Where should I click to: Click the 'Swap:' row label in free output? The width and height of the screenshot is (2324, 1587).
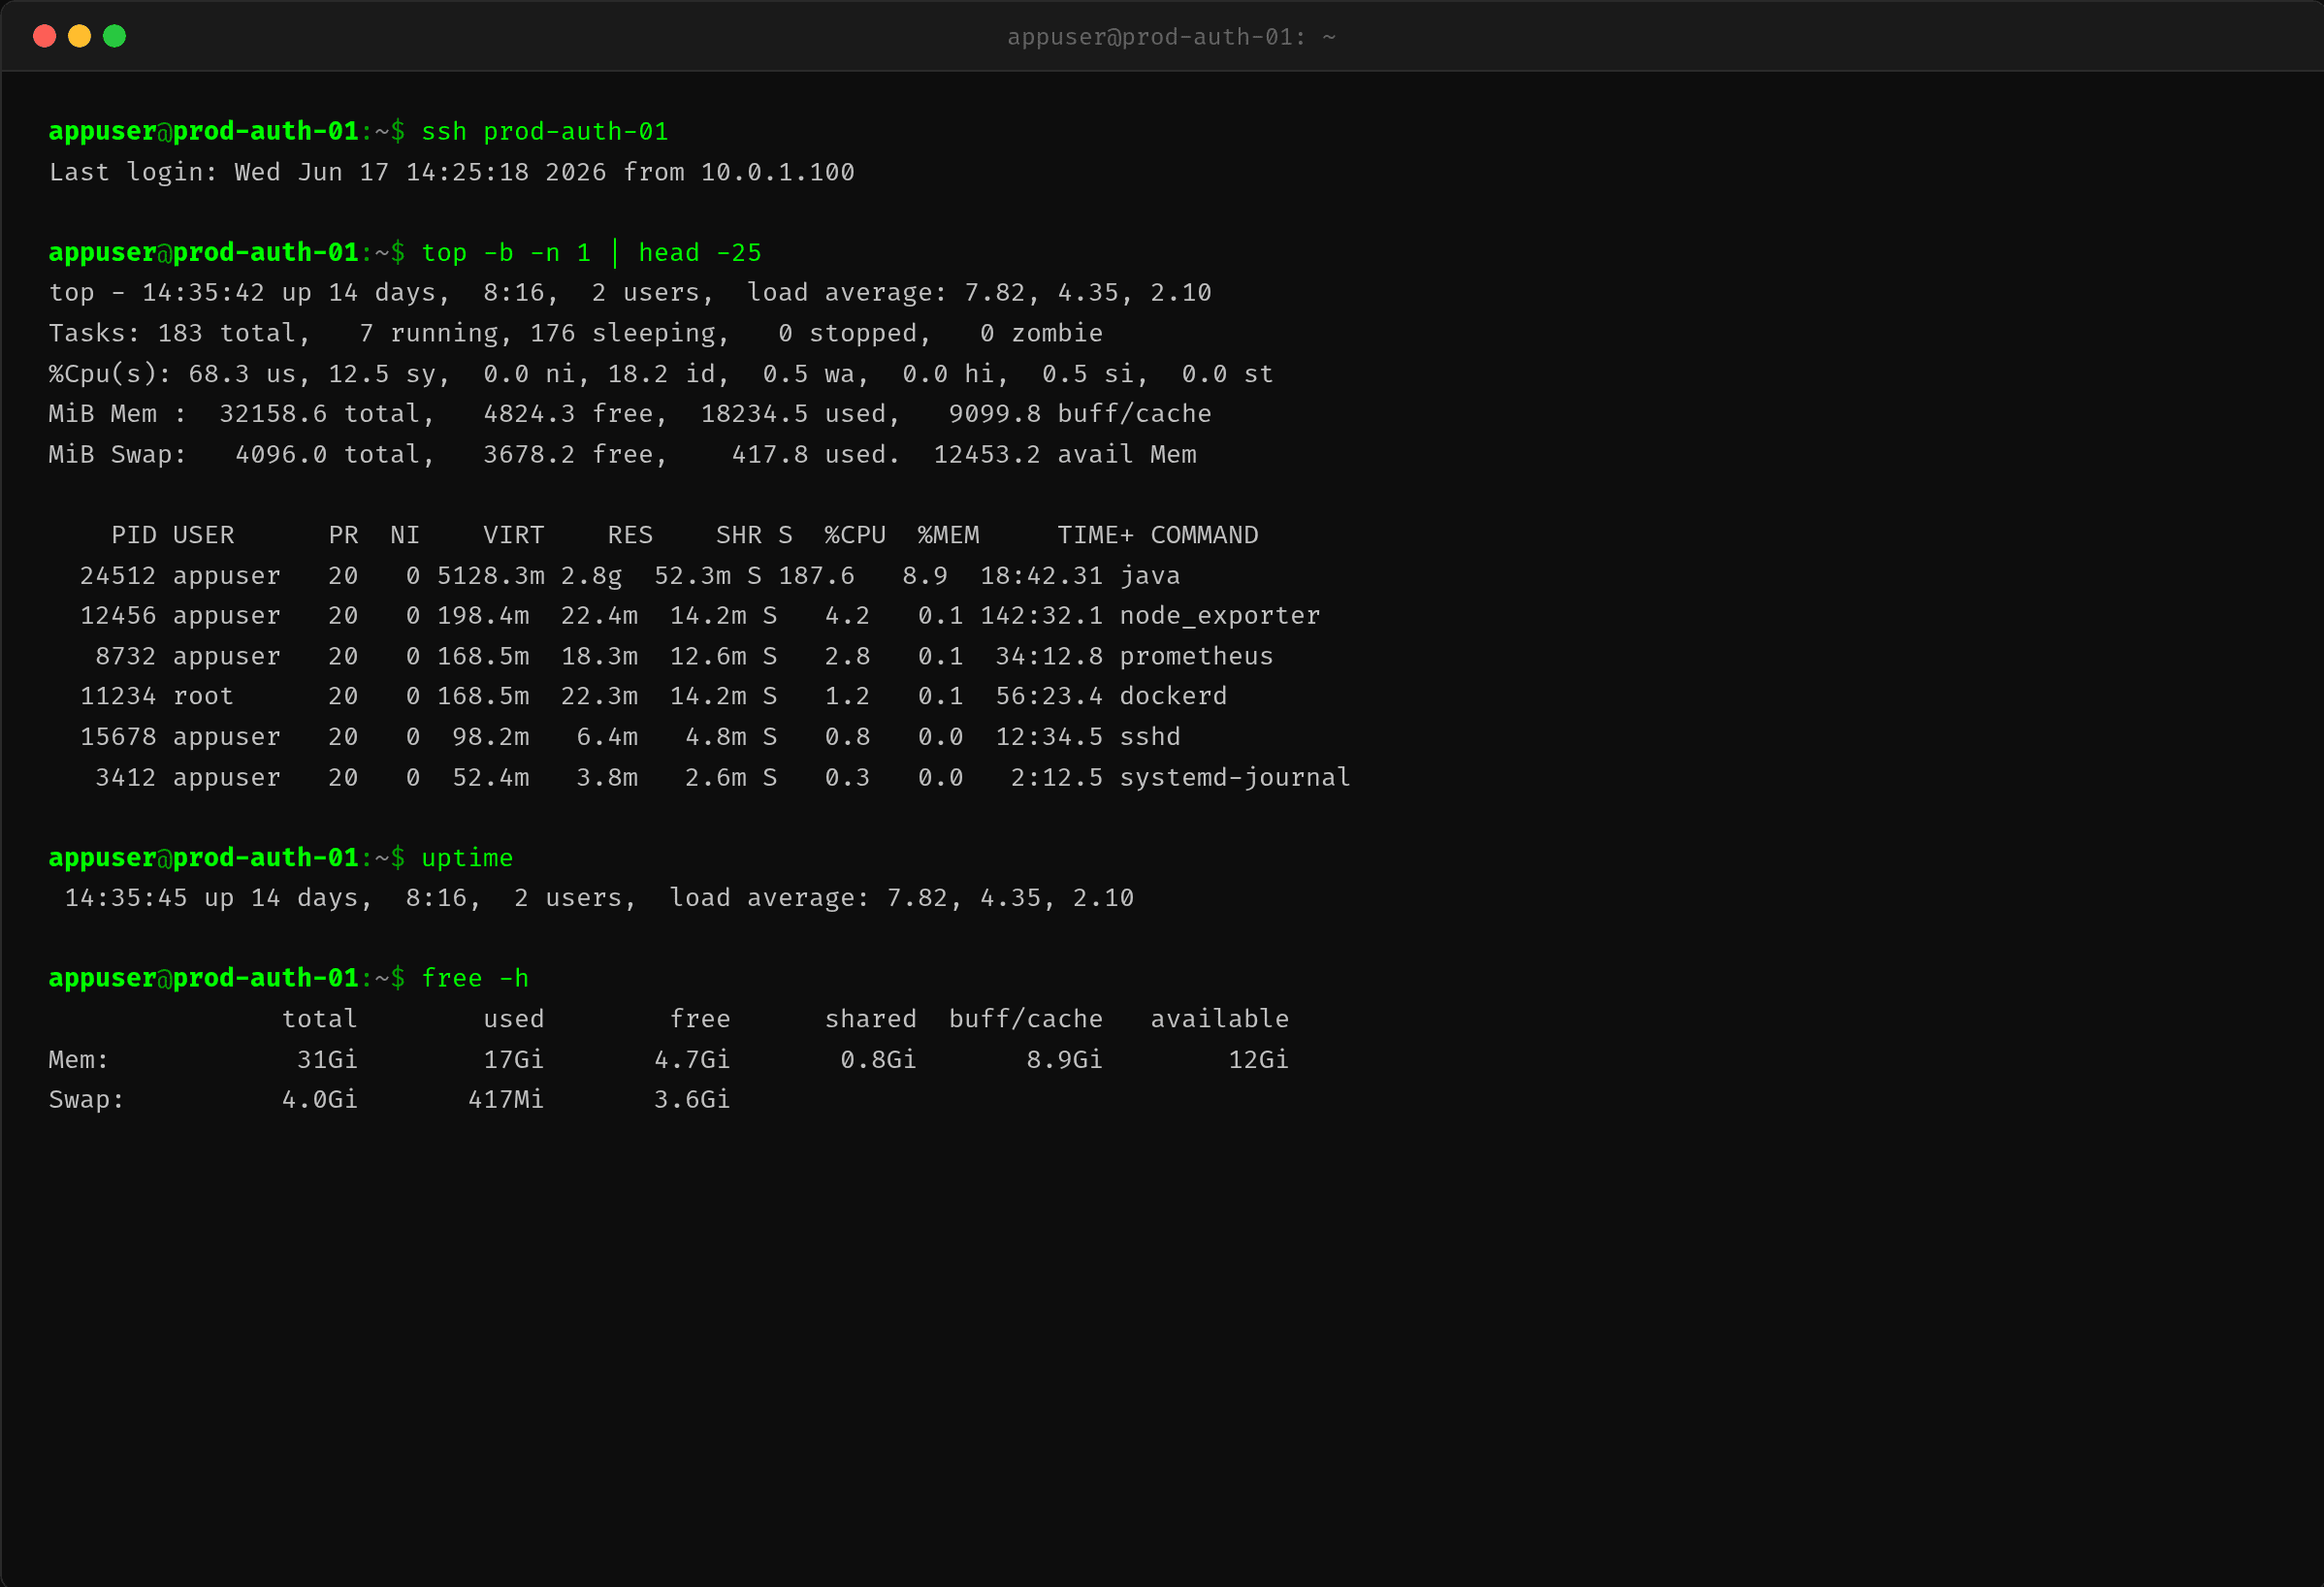(87, 1100)
